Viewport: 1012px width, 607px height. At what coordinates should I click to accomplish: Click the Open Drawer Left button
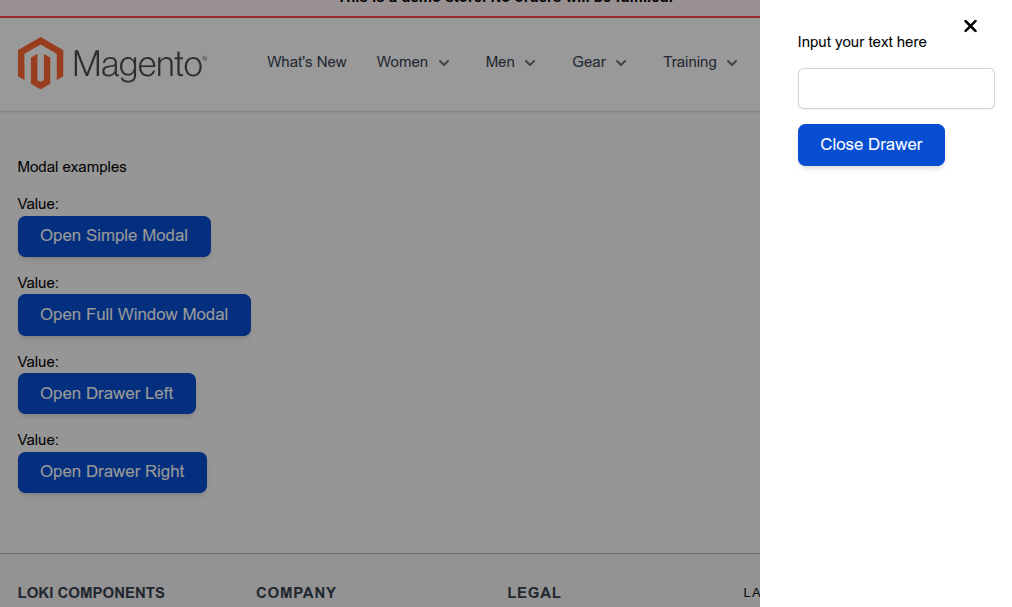[x=107, y=393]
